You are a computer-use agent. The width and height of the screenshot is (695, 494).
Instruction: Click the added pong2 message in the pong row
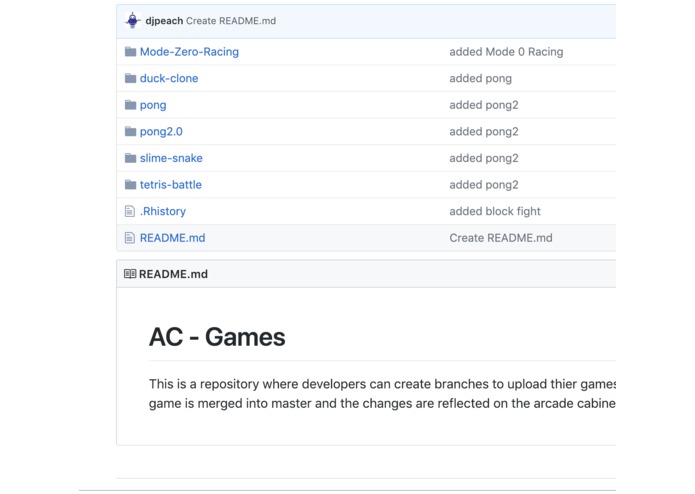click(484, 105)
